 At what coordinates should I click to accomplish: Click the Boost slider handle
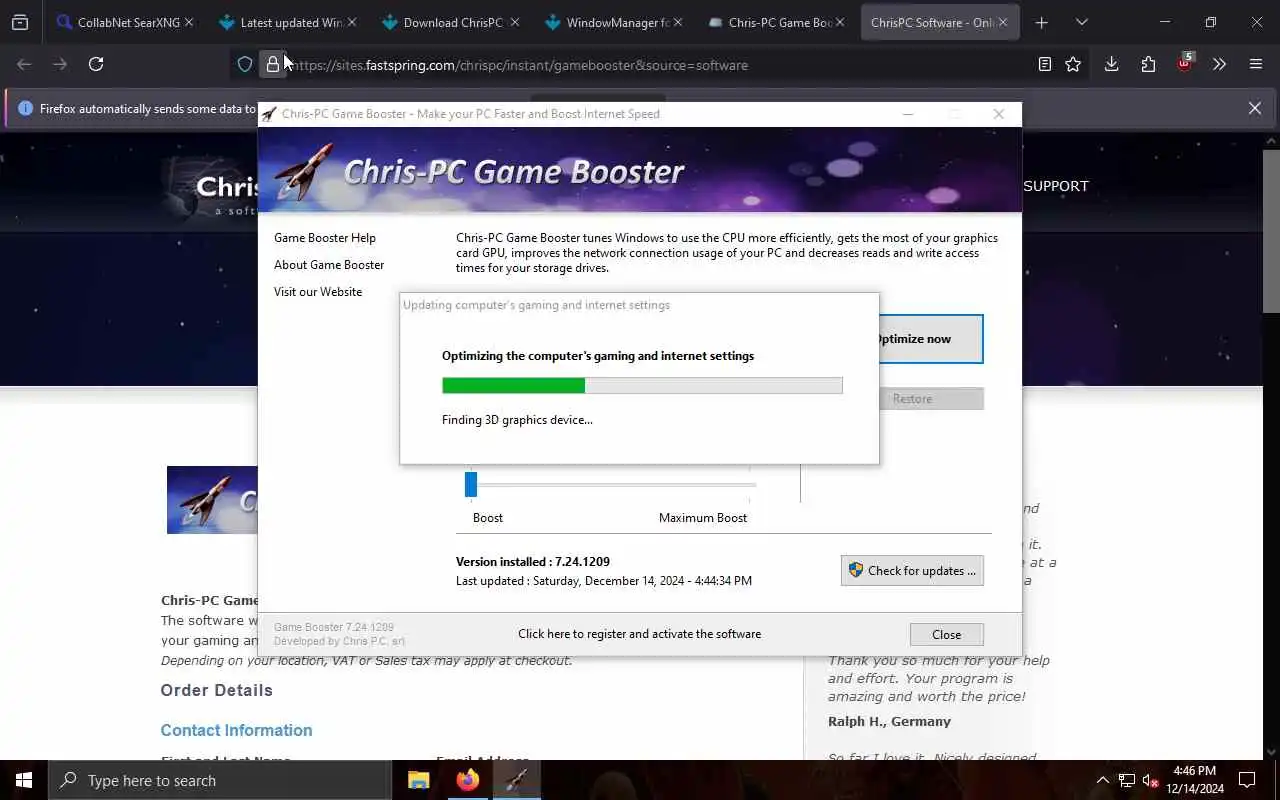[x=471, y=485]
